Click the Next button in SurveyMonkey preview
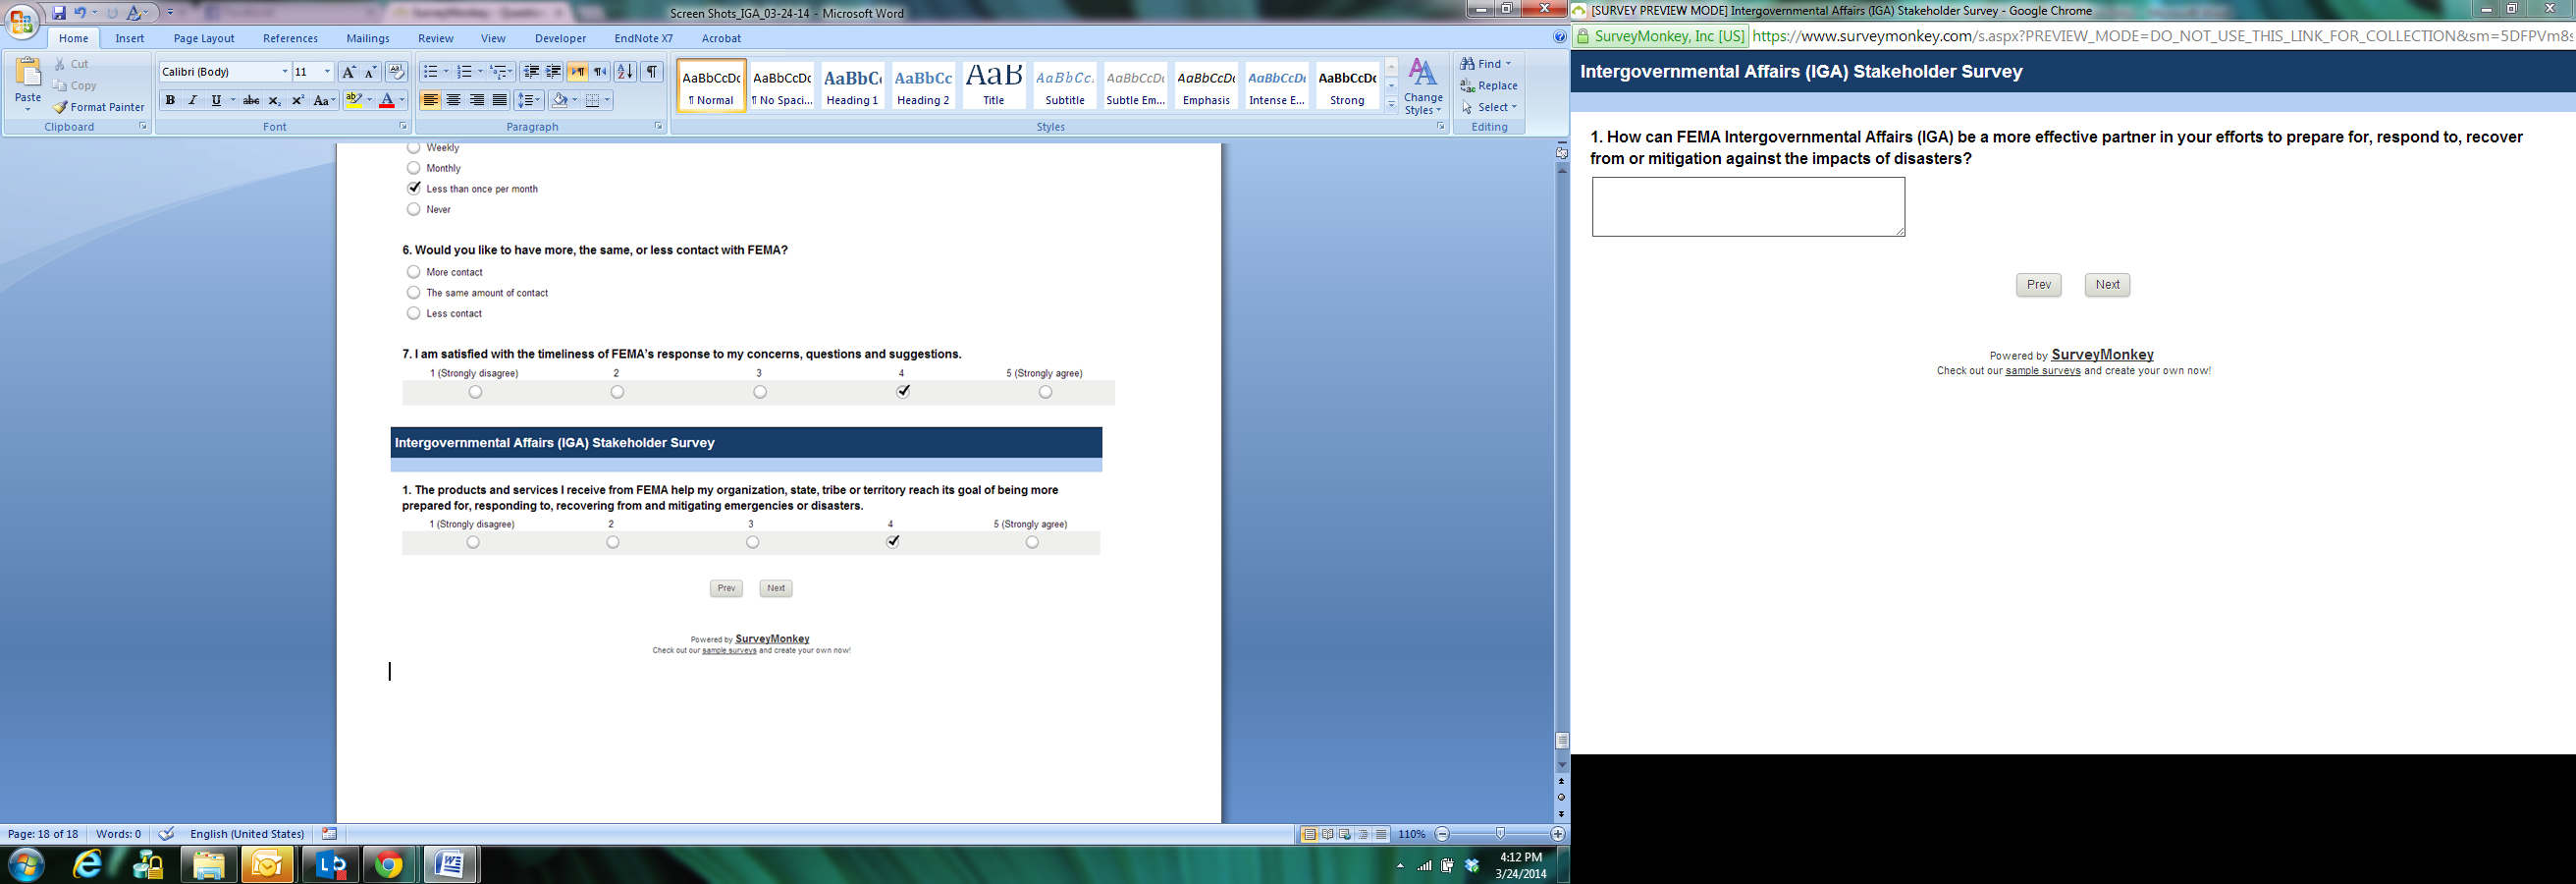Screen dimensions: 2576x884 click(x=2107, y=285)
